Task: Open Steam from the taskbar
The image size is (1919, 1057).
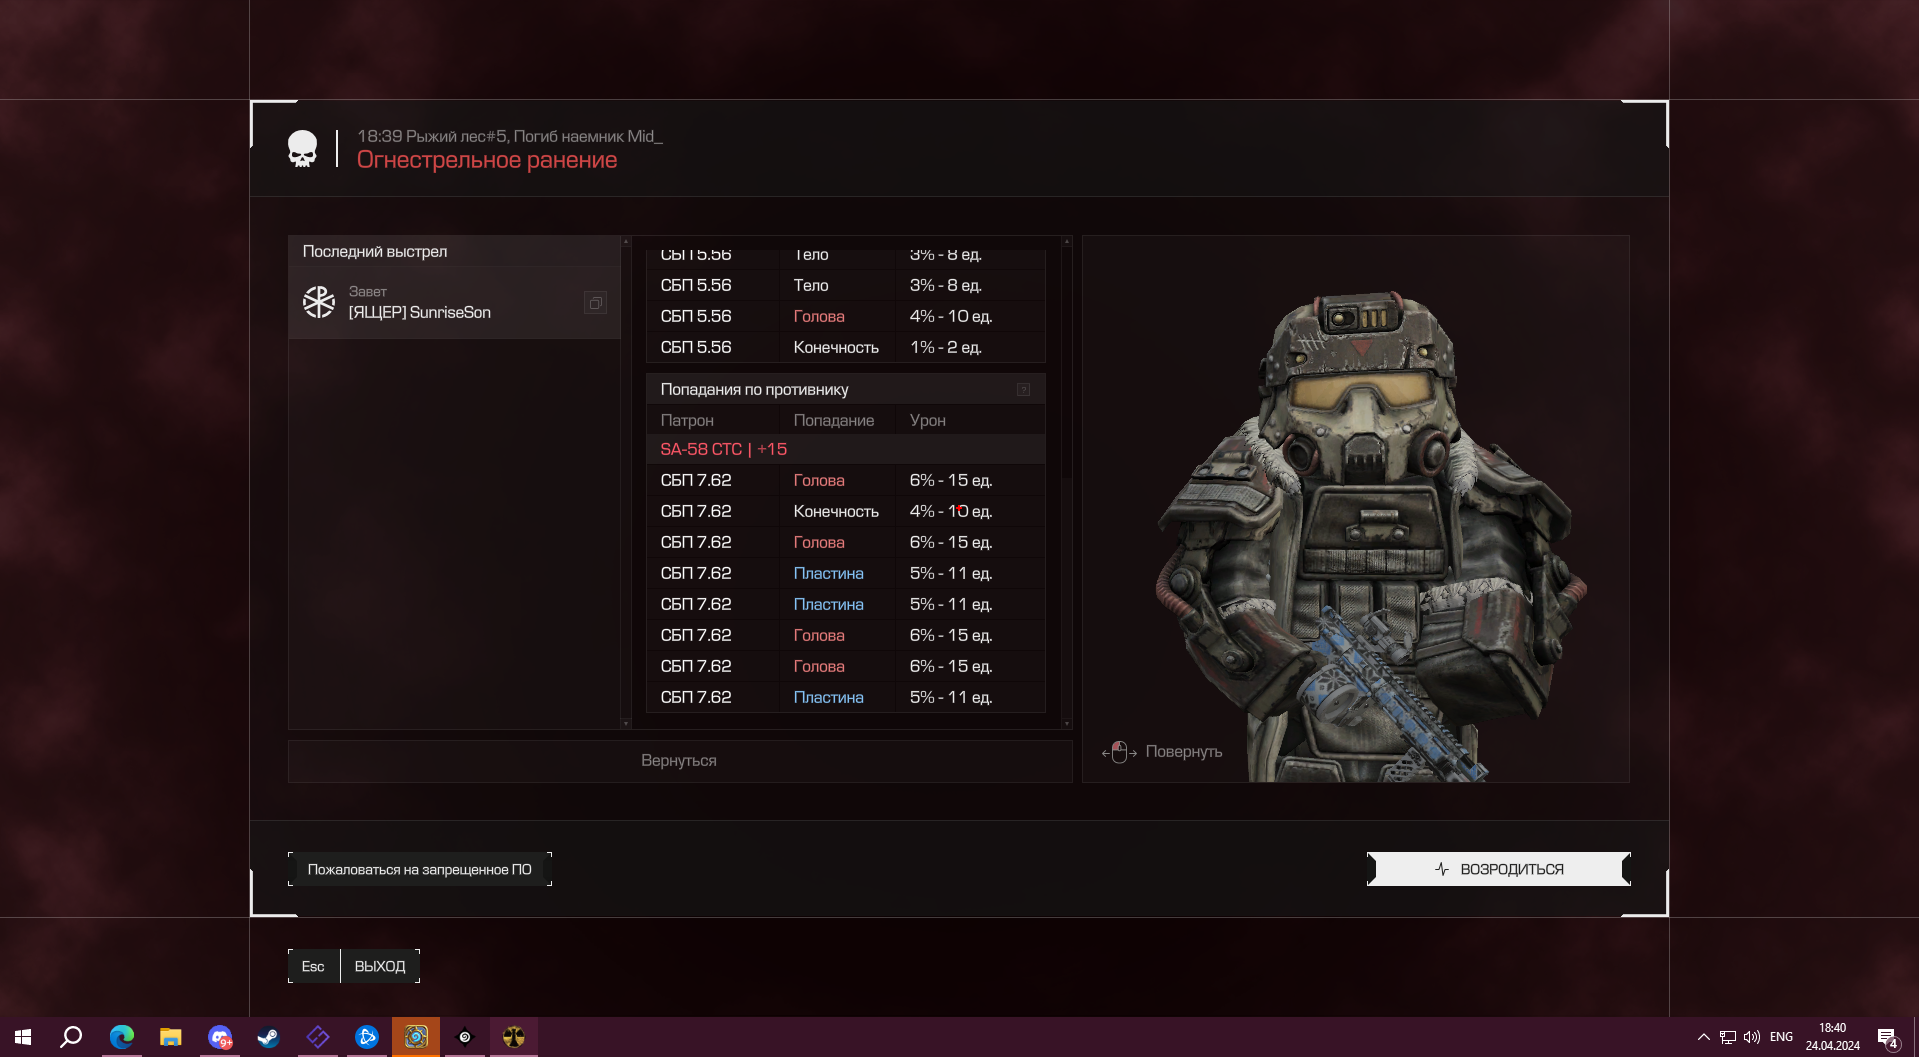Action: [269, 1037]
